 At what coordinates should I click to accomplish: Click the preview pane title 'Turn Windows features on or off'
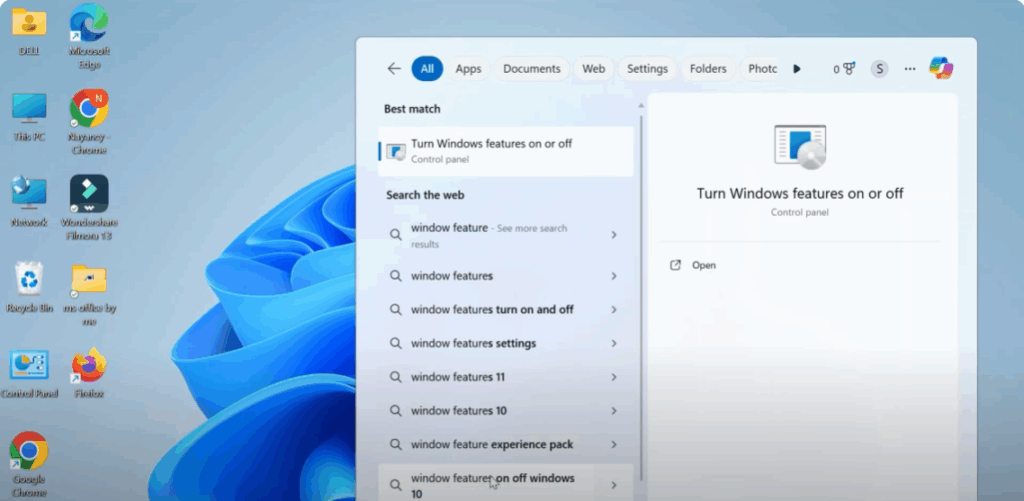click(800, 193)
